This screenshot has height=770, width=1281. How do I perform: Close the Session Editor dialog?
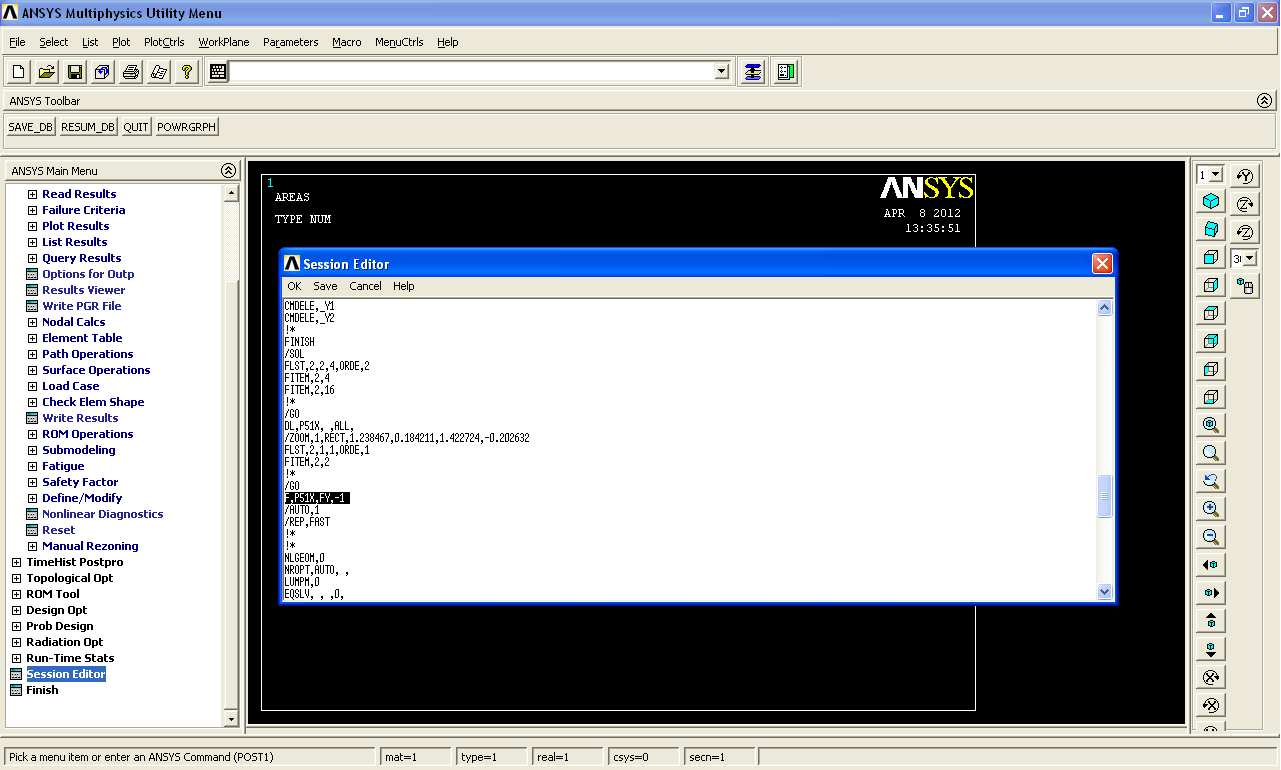coord(1102,264)
